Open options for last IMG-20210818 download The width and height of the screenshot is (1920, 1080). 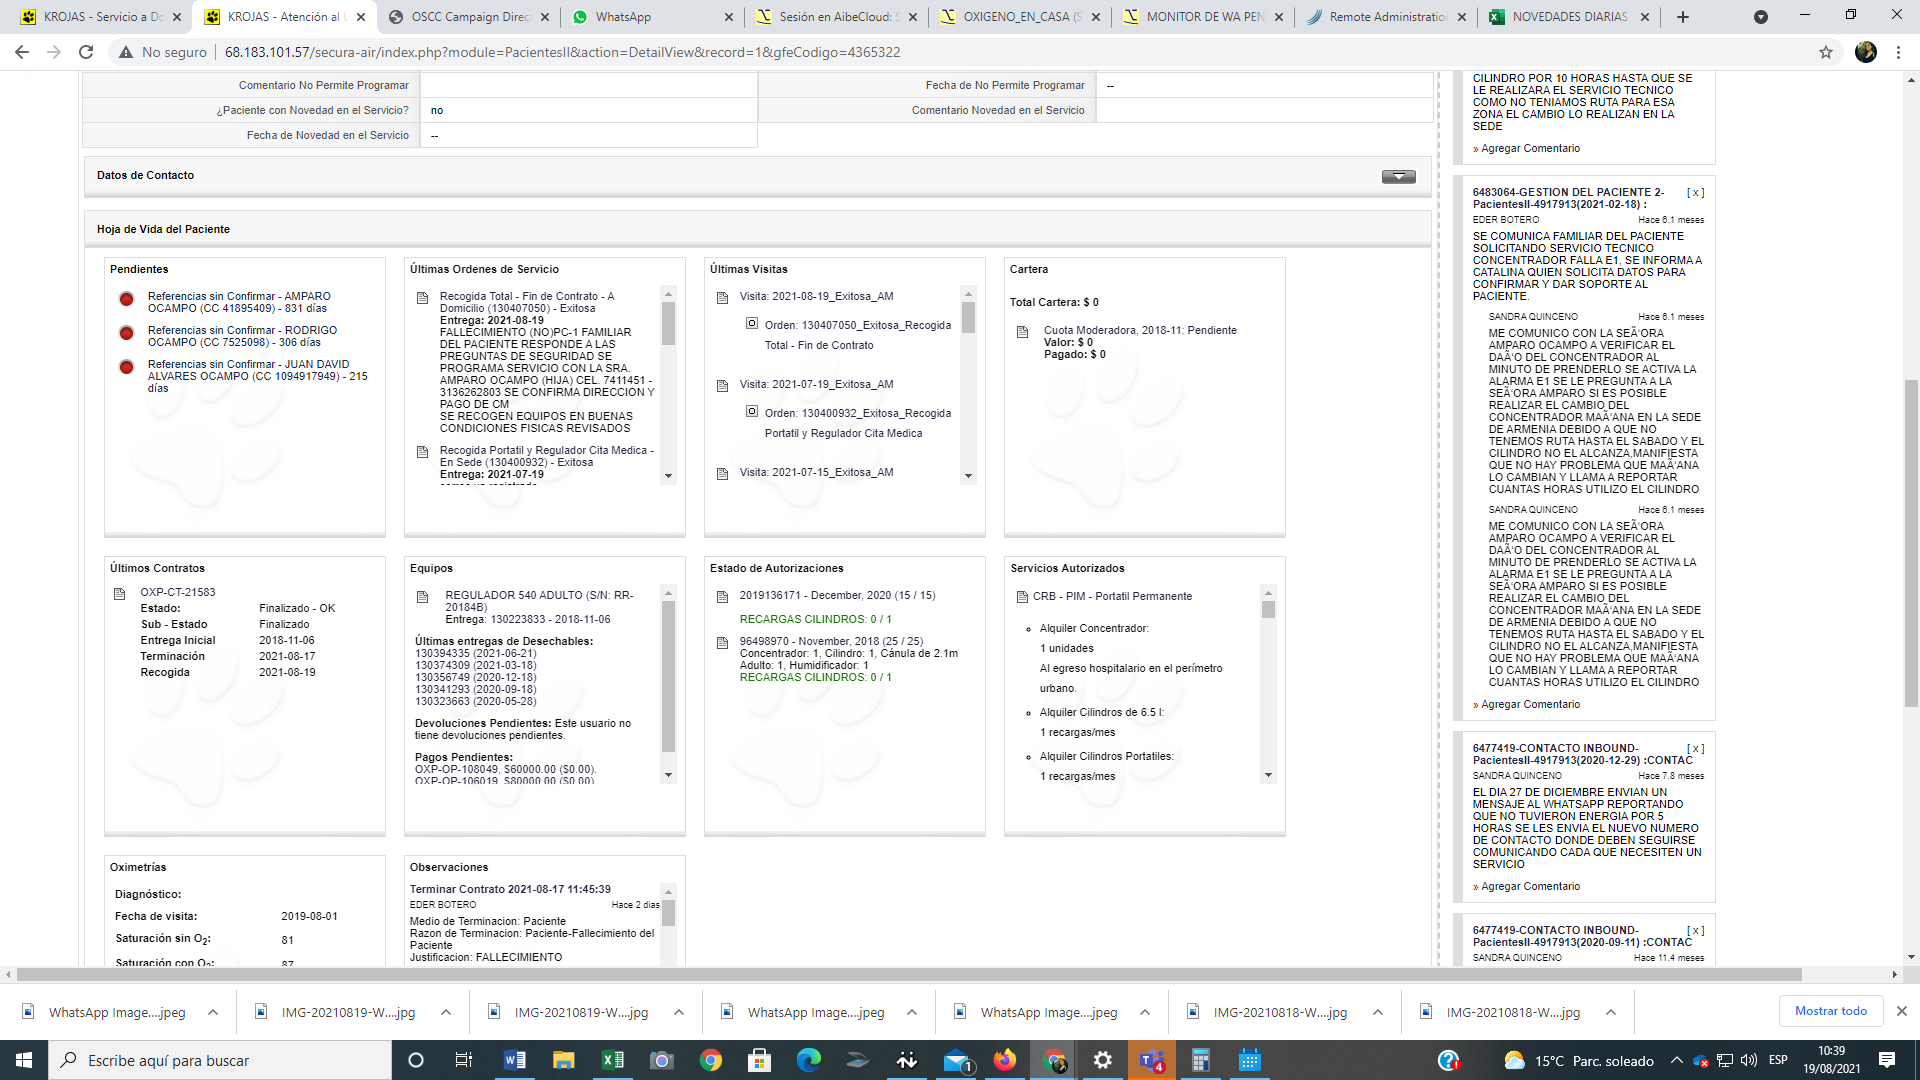[1611, 1012]
